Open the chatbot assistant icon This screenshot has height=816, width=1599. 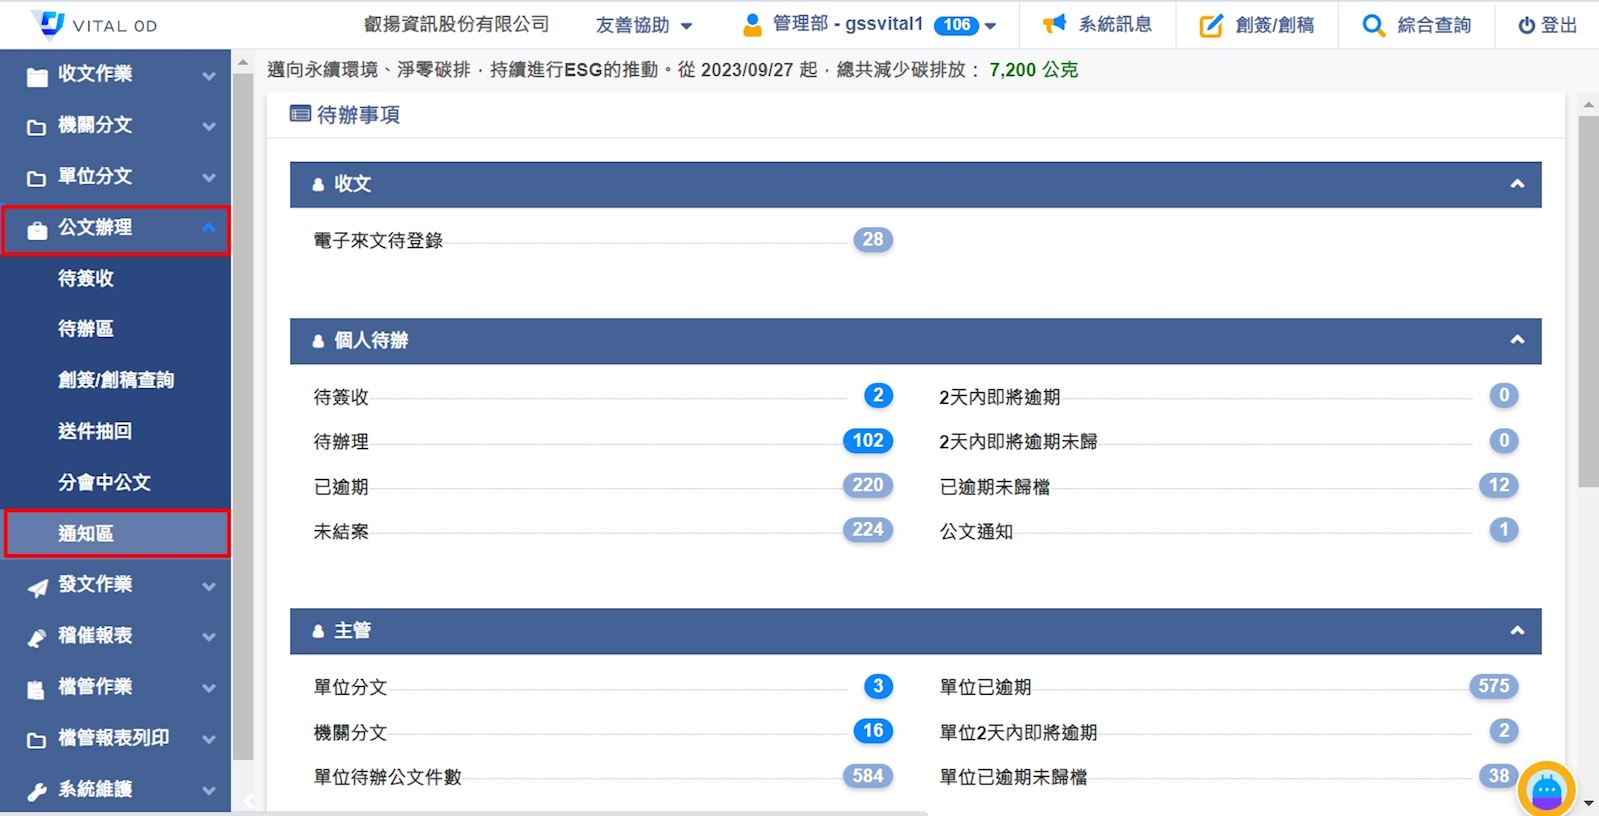(1546, 791)
